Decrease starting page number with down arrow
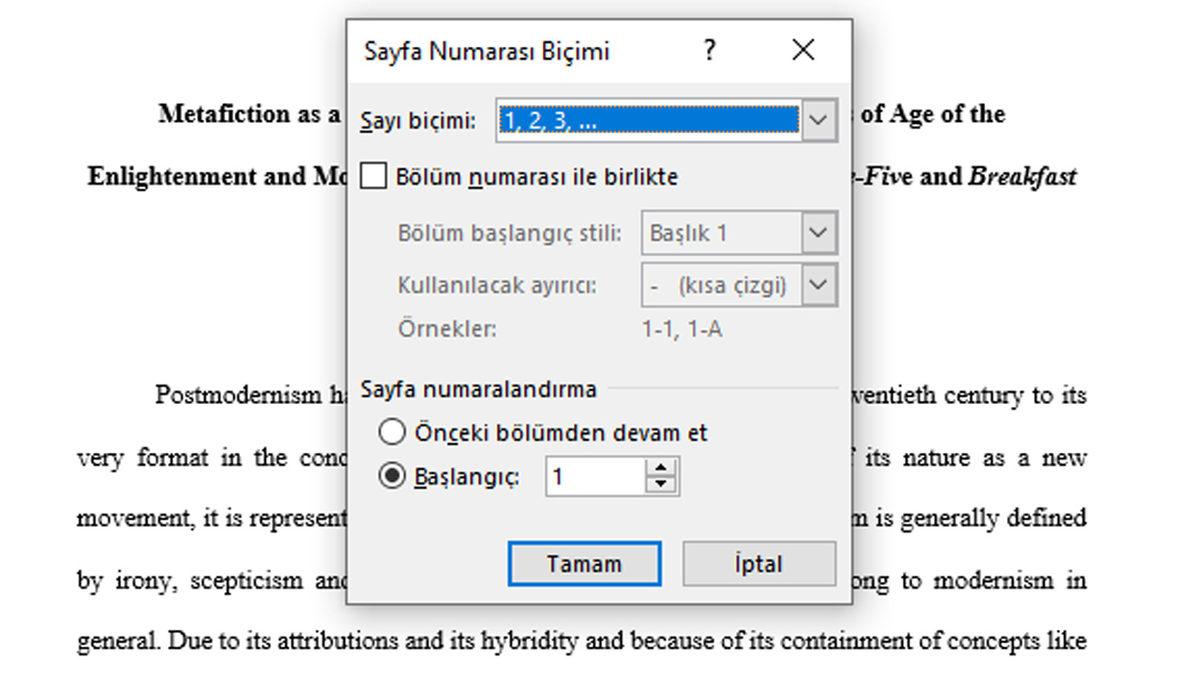This screenshot has width=1200, height=675. [x=660, y=486]
